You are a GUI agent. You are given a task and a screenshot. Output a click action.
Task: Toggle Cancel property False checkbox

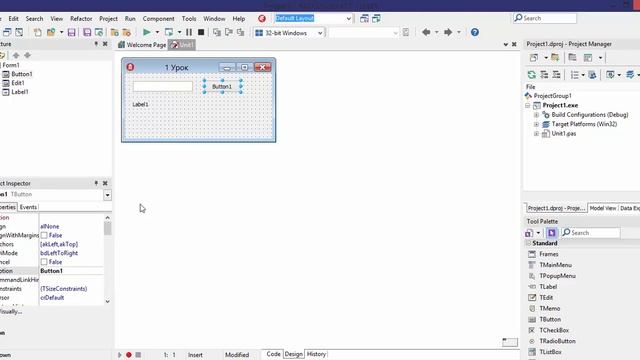(44, 262)
